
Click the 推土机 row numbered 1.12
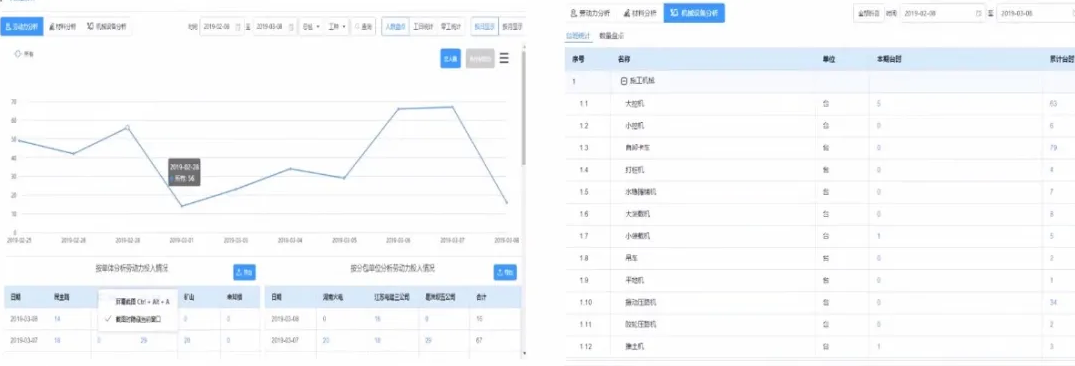coord(821,346)
